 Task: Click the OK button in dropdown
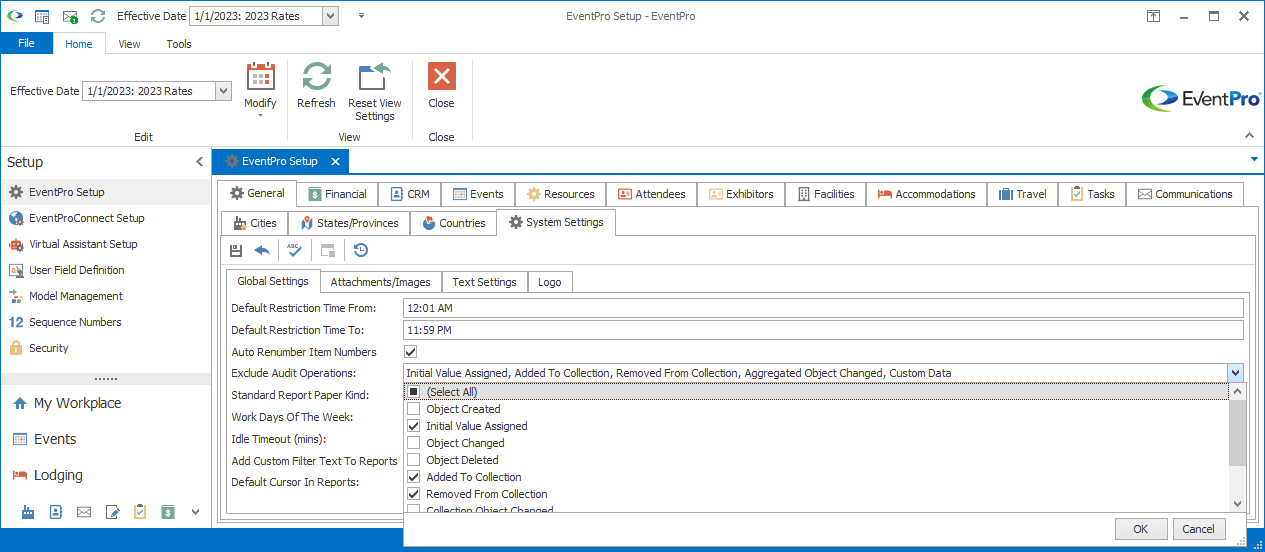click(1141, 529)
